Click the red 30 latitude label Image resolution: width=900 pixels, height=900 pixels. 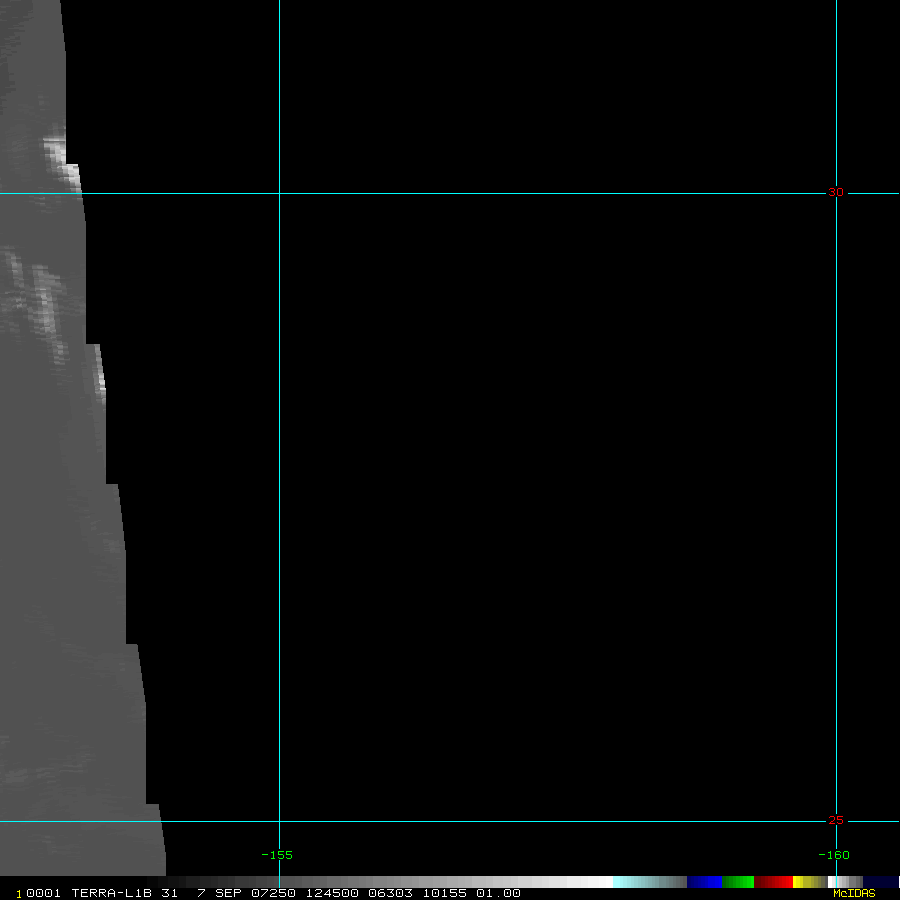click(x=835, y=192)
